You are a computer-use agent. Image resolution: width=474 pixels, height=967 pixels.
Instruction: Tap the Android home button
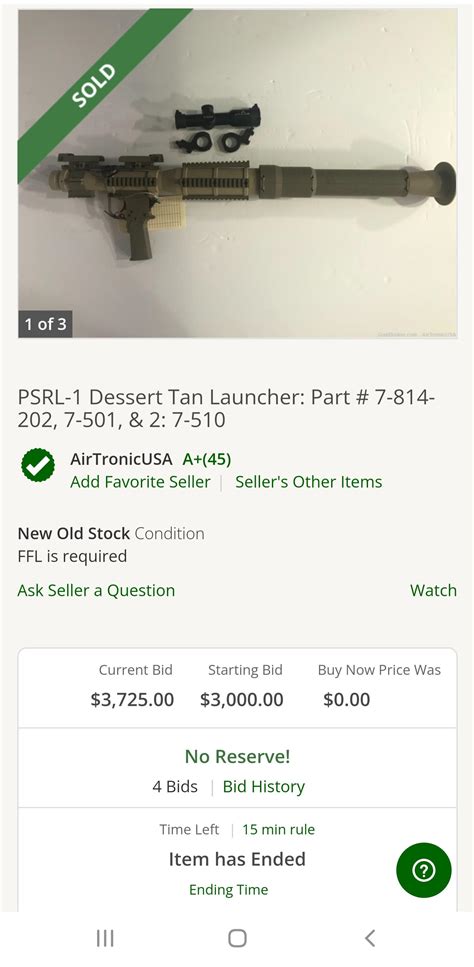[237, 938]
